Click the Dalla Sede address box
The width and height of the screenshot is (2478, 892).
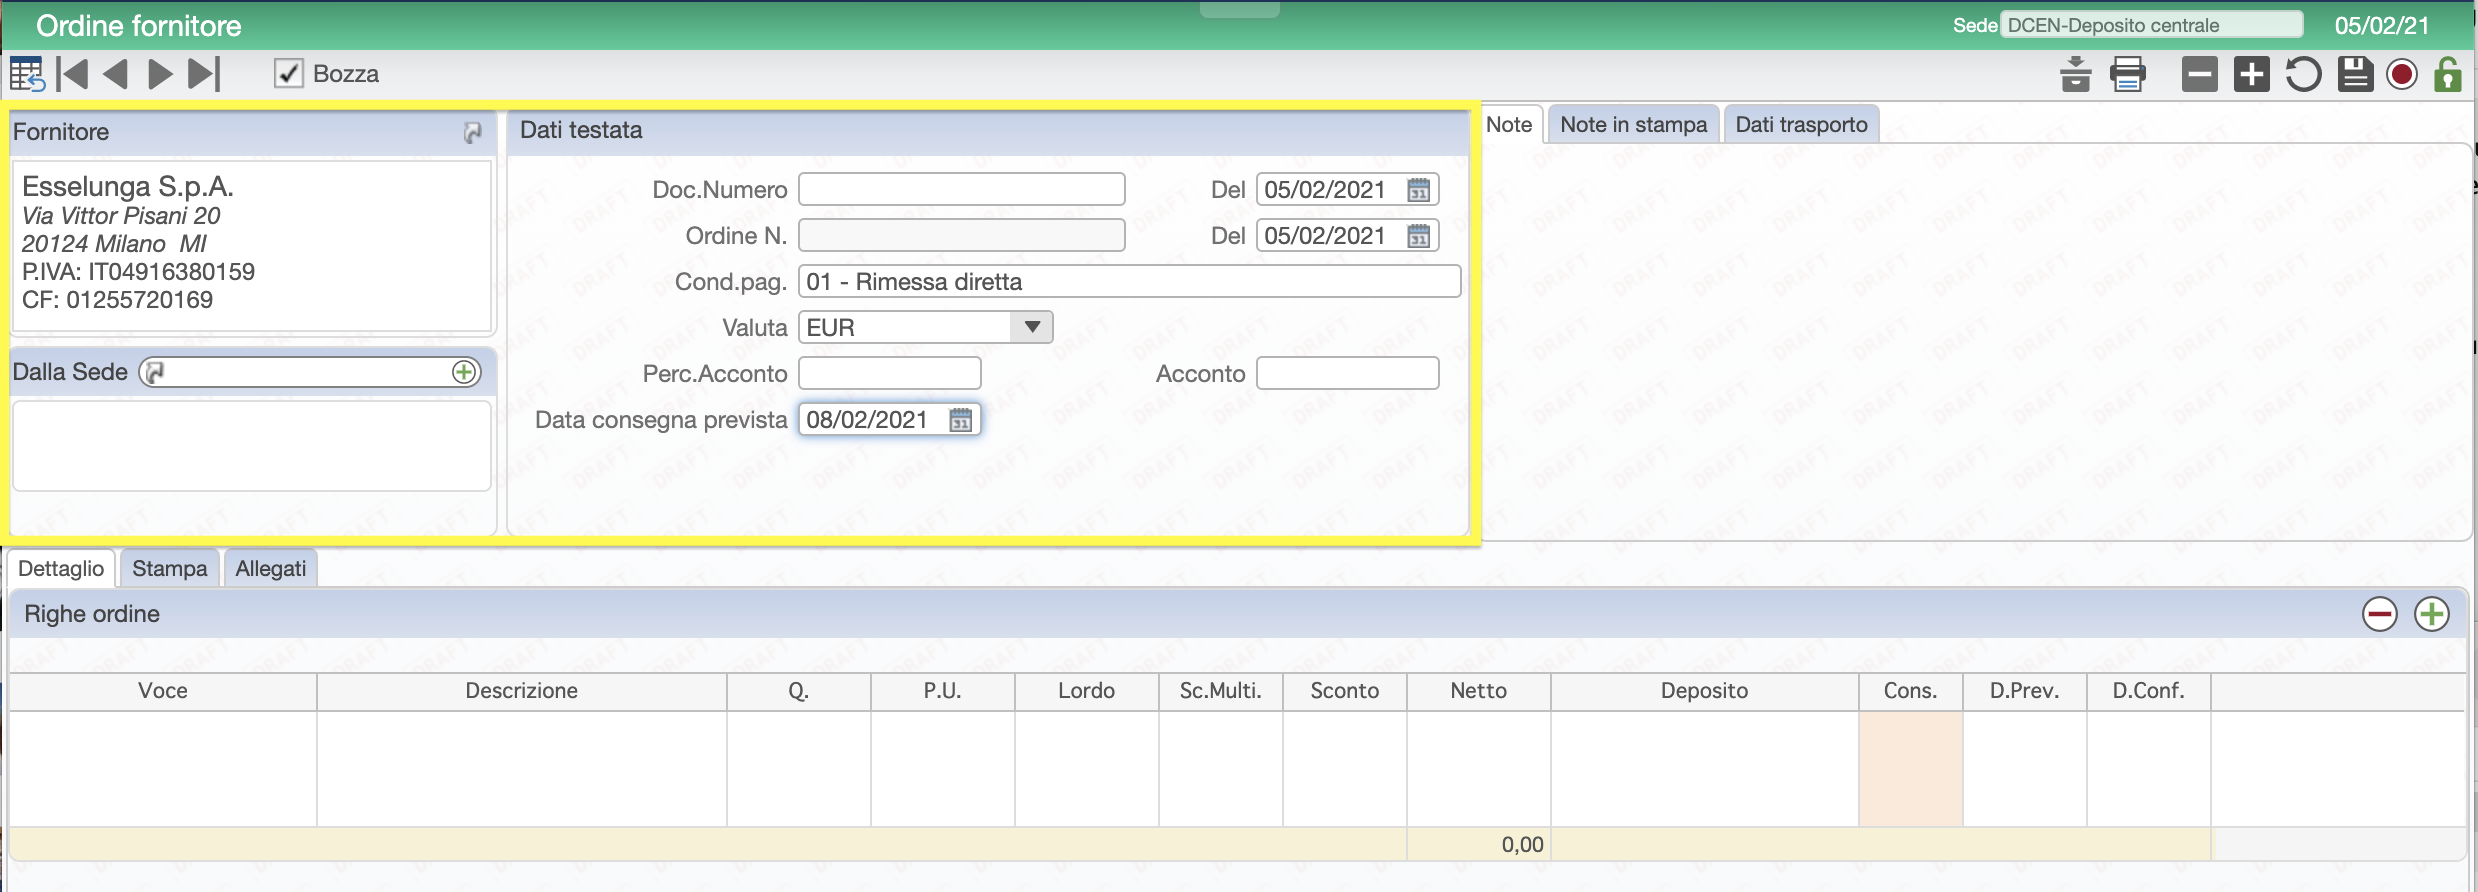tap(252, 446)
